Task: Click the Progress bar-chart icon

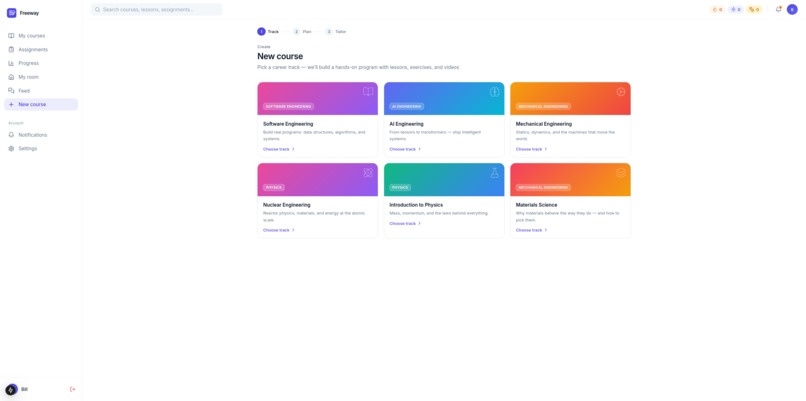Action: [x=11, y=63]
